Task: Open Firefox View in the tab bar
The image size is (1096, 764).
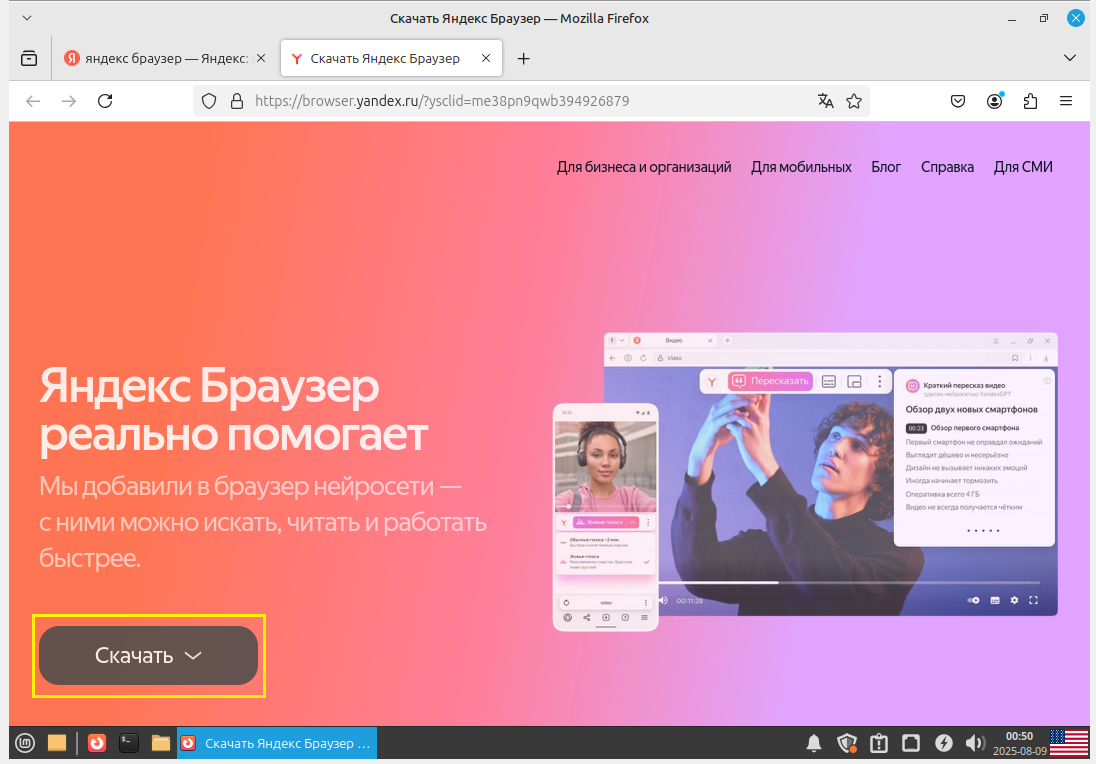Action: click(28, 58)
